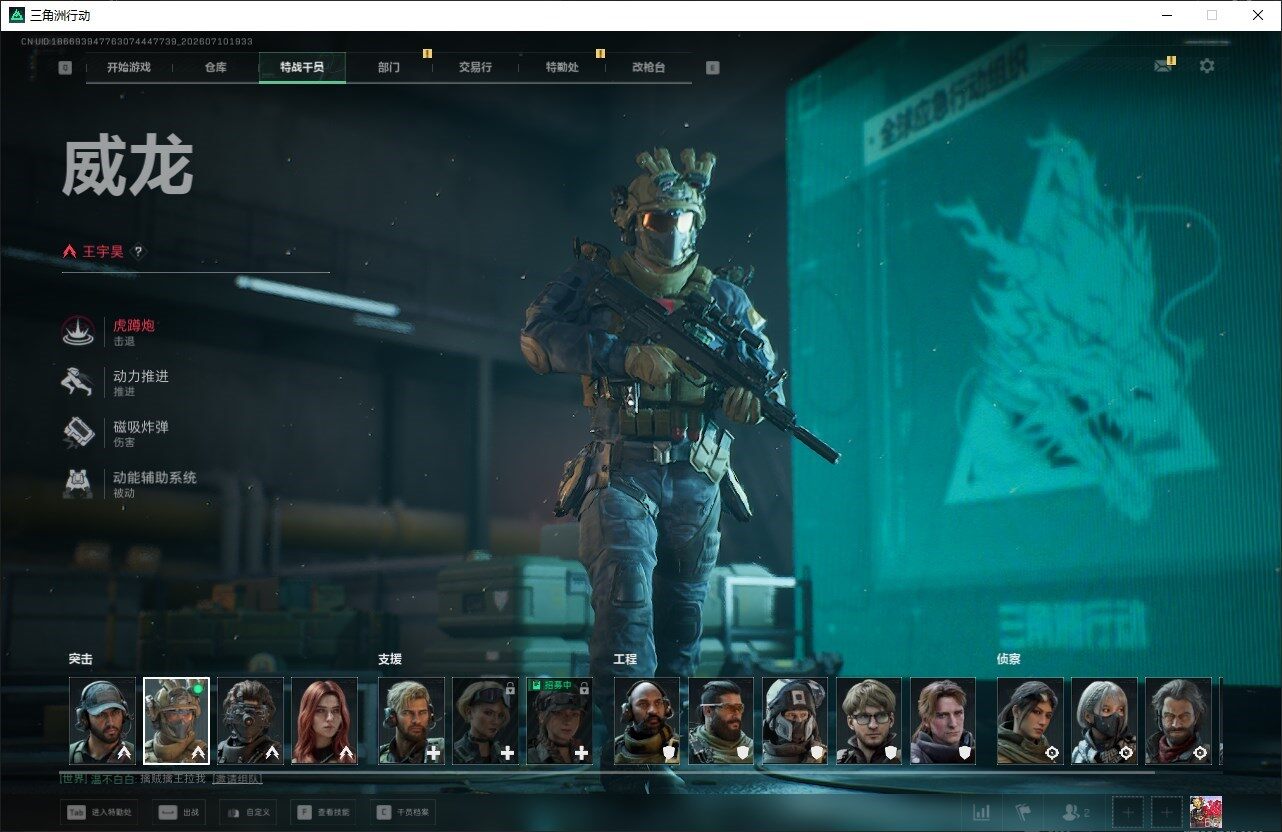Click the player avatar in bottom corner

point(1206,812)
